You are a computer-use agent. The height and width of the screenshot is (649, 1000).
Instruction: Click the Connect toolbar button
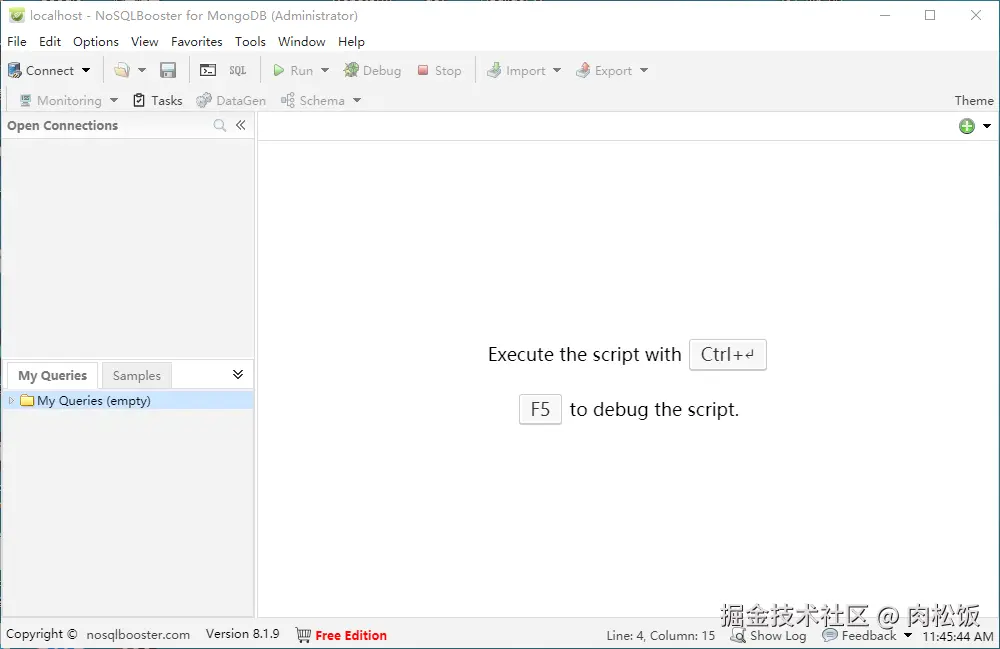click(41, 71)
